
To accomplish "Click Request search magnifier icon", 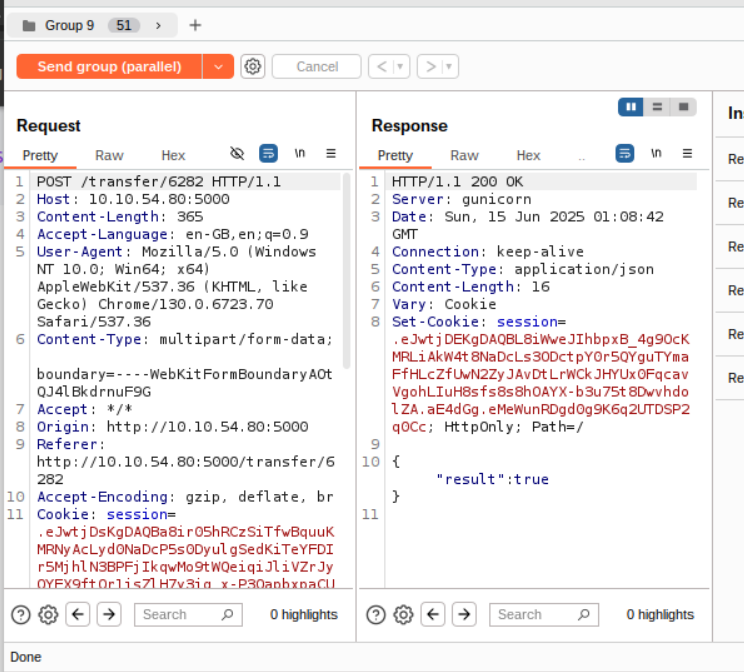I will (x=227, y=615).
